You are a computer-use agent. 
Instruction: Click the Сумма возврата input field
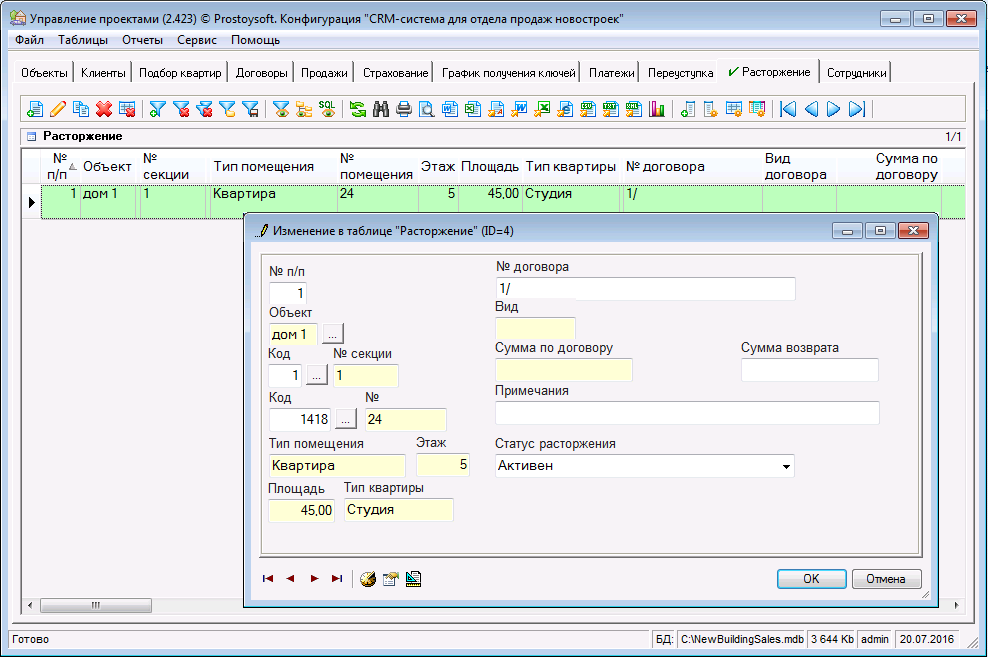809,371
